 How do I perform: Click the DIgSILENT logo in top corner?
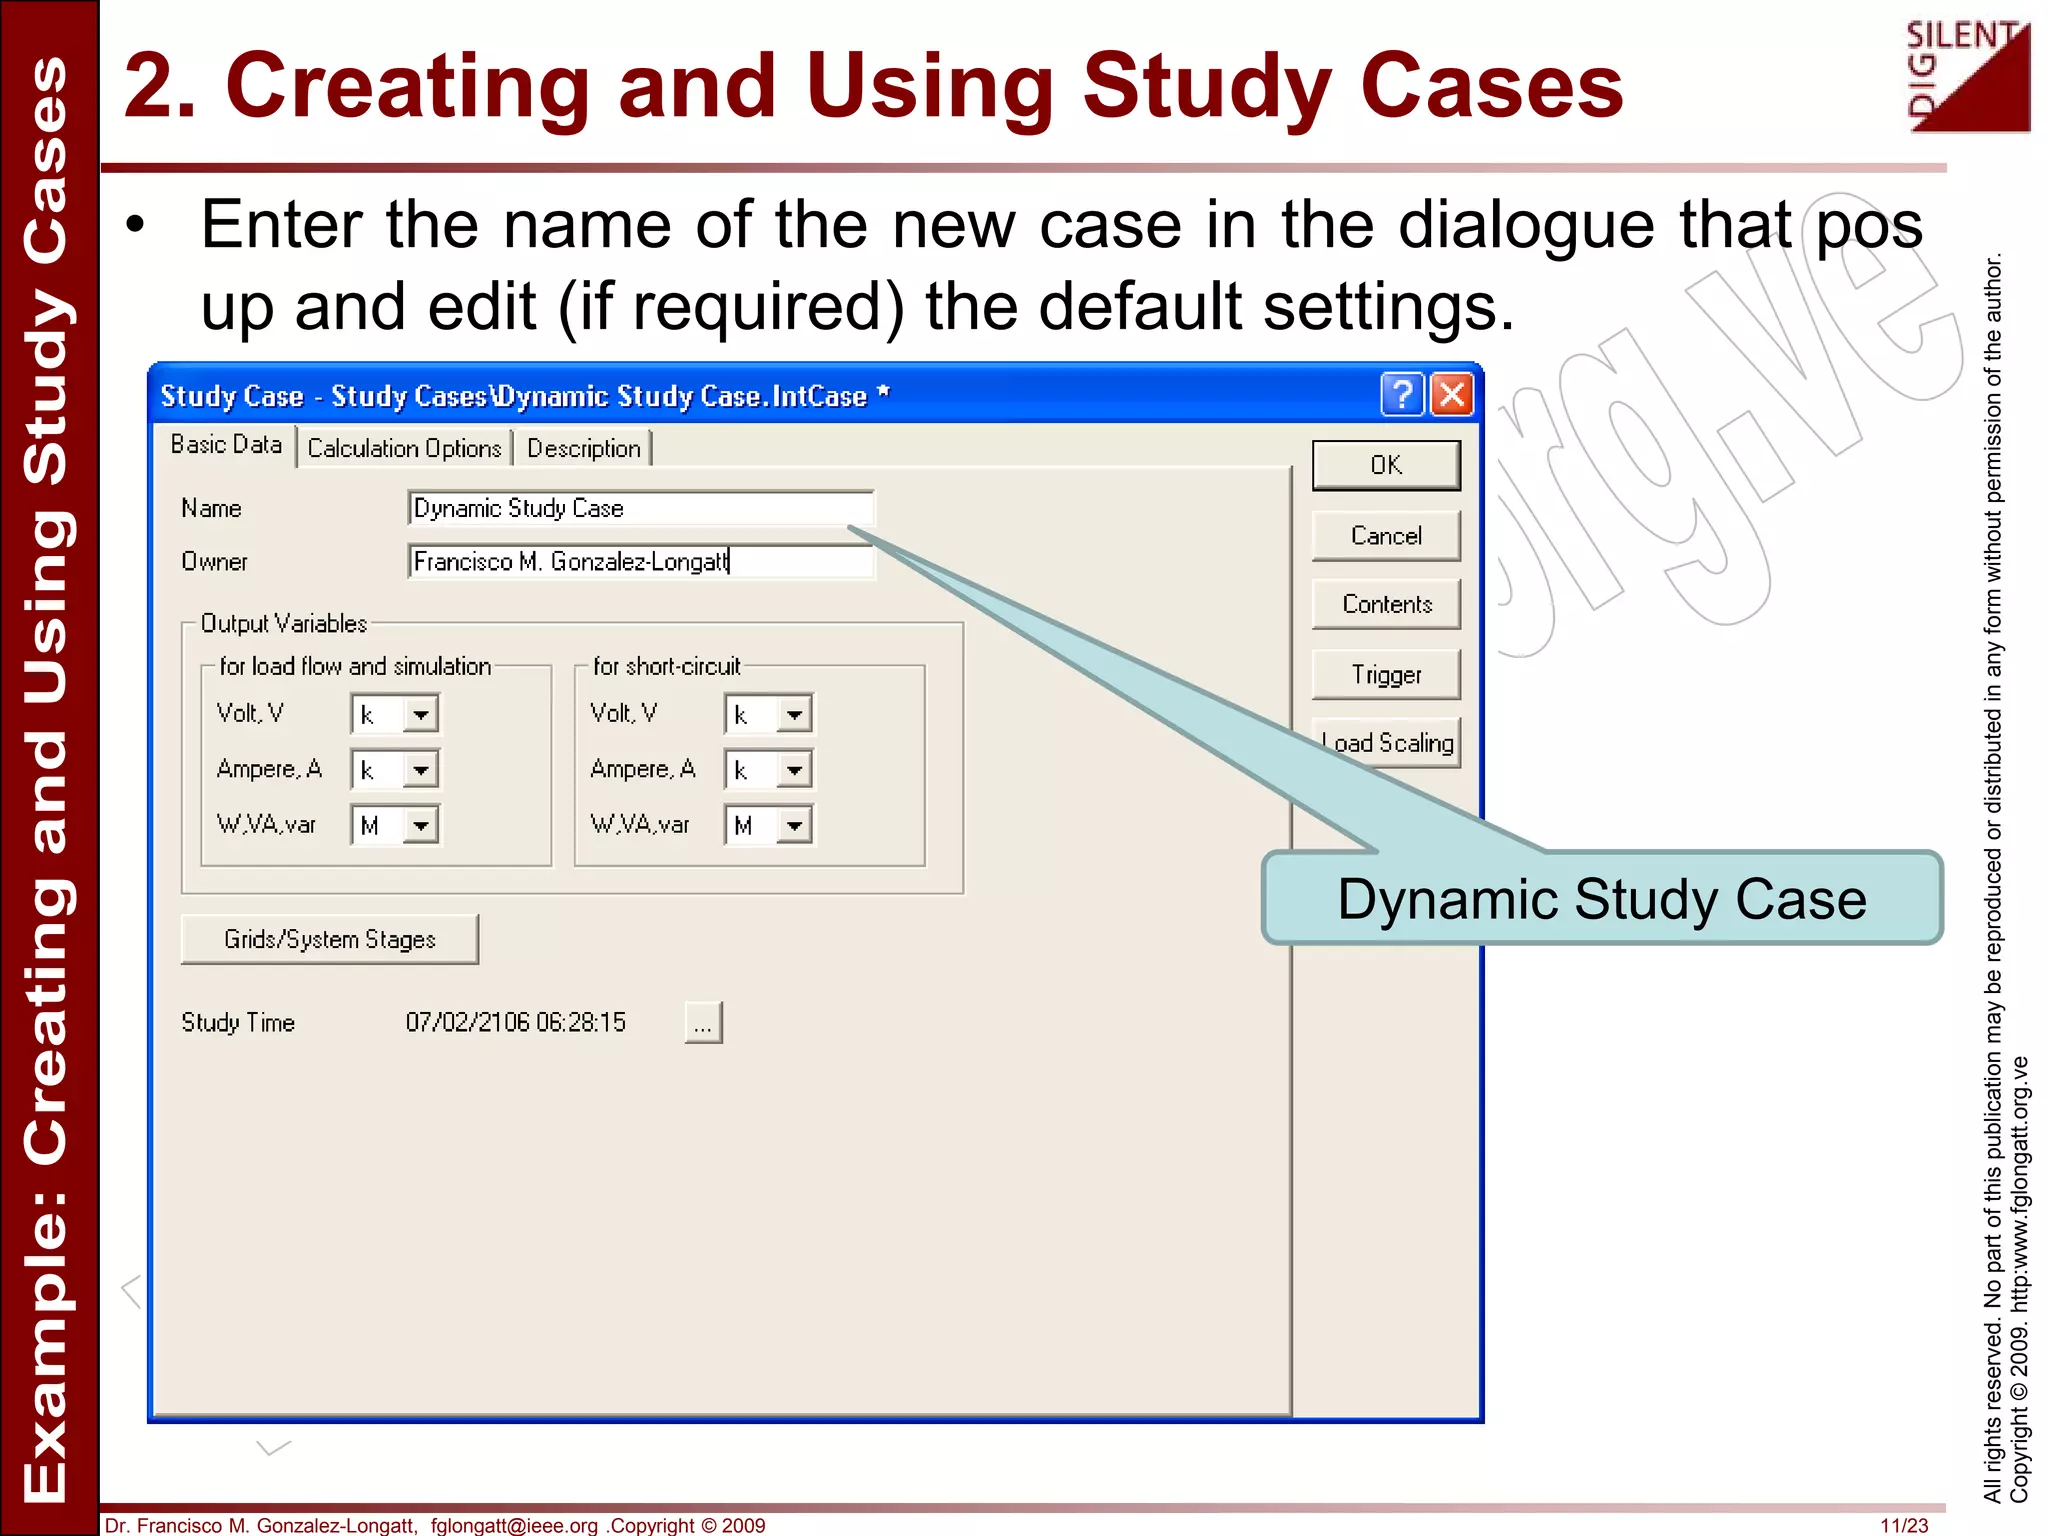[1968, 76]
